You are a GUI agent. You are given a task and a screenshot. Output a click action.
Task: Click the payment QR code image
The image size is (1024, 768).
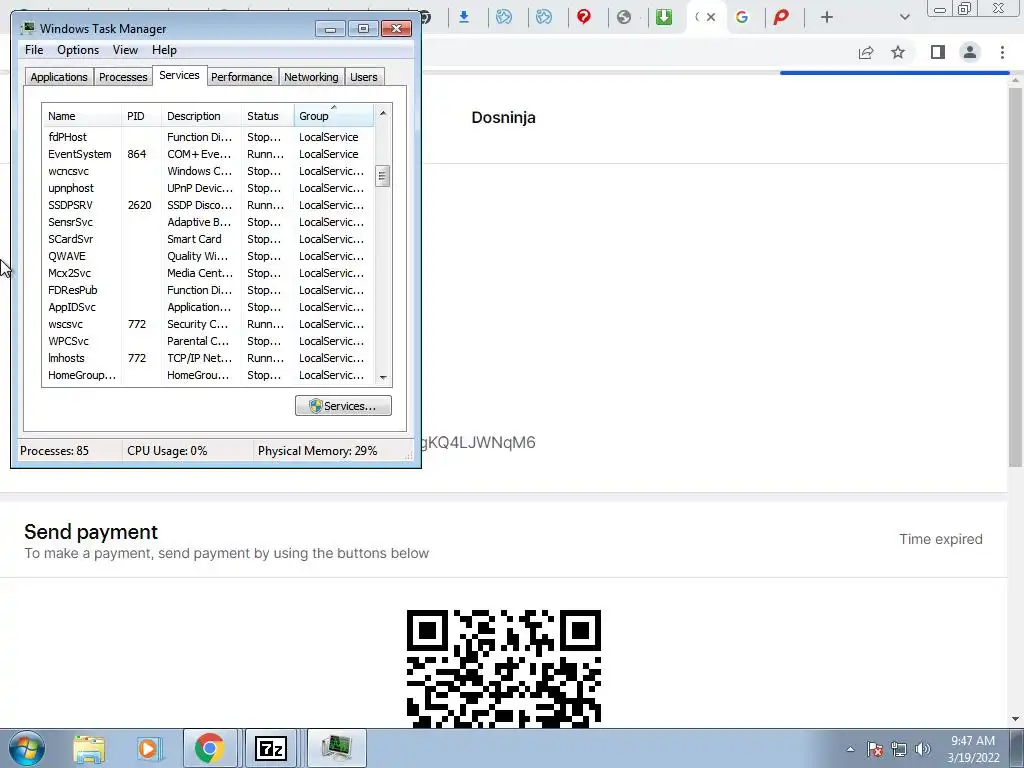(504, 669)
